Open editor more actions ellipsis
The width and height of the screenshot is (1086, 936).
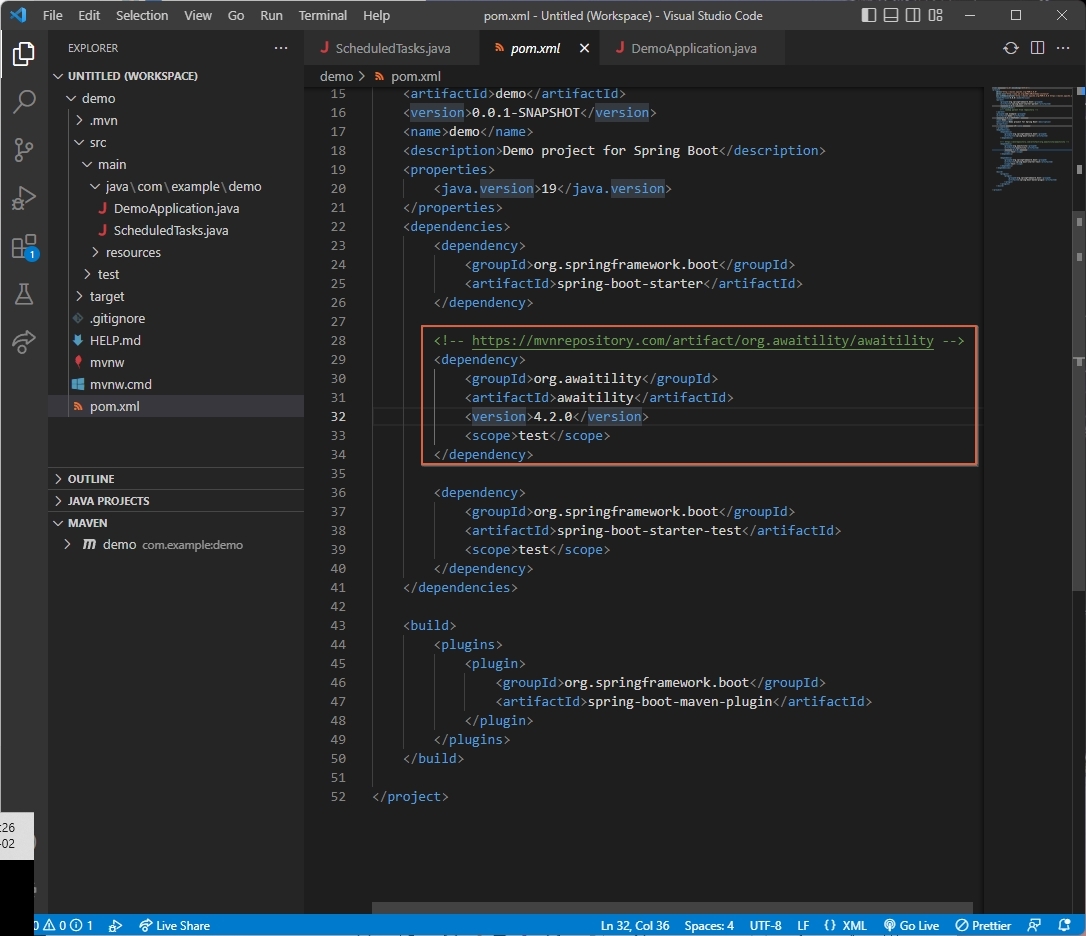1063,48
